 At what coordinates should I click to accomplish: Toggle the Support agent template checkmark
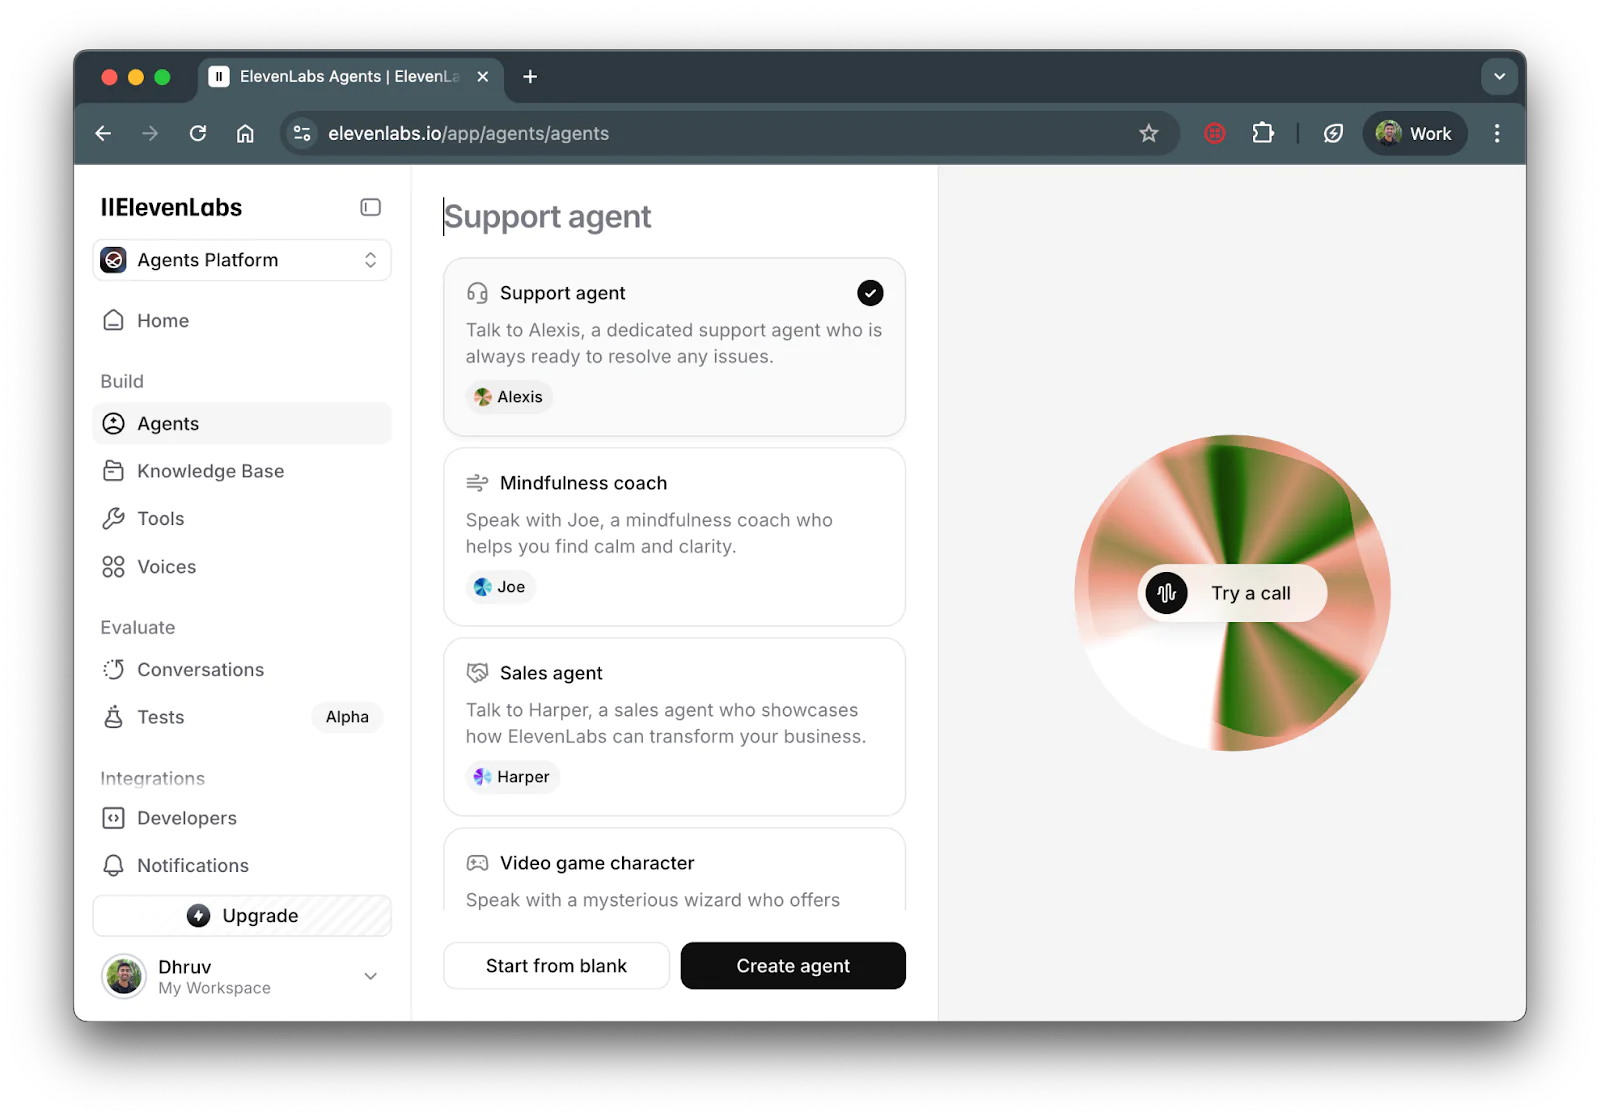coord(870,293)
